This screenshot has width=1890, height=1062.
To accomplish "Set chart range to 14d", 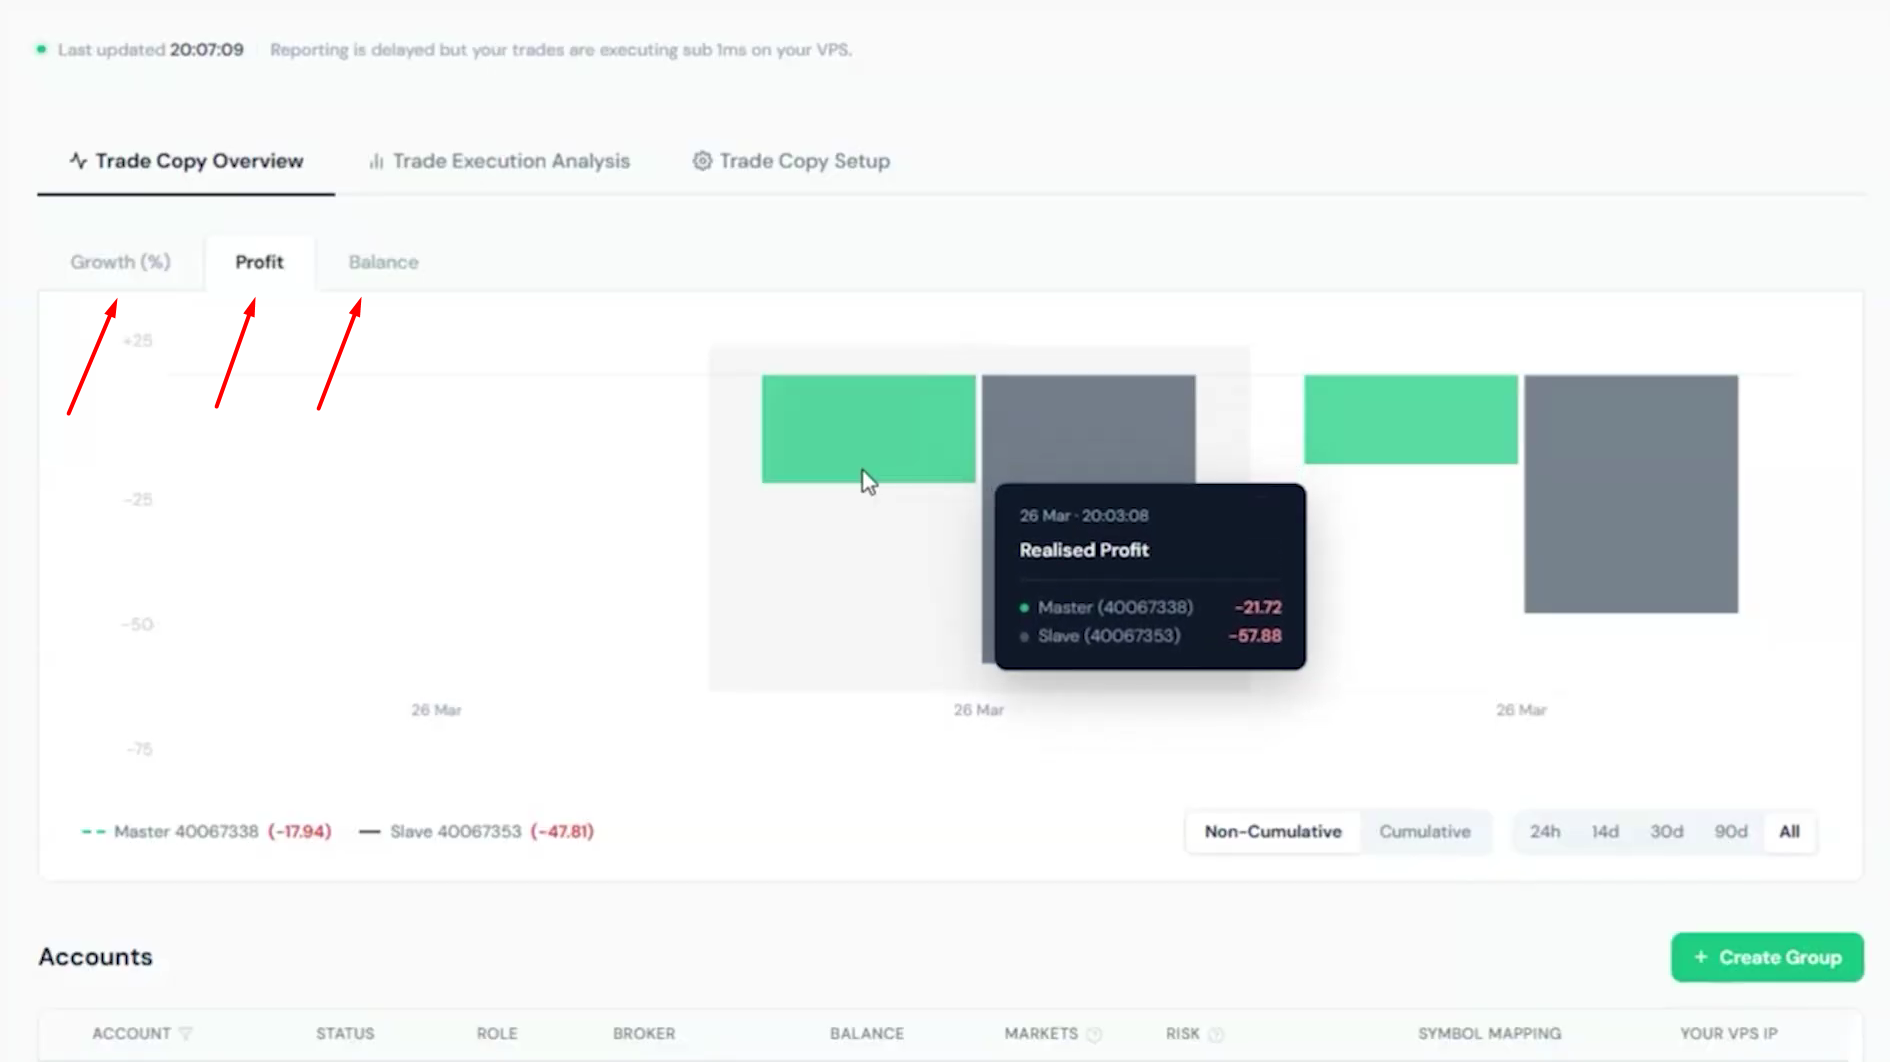I will tap(1605, 832).
